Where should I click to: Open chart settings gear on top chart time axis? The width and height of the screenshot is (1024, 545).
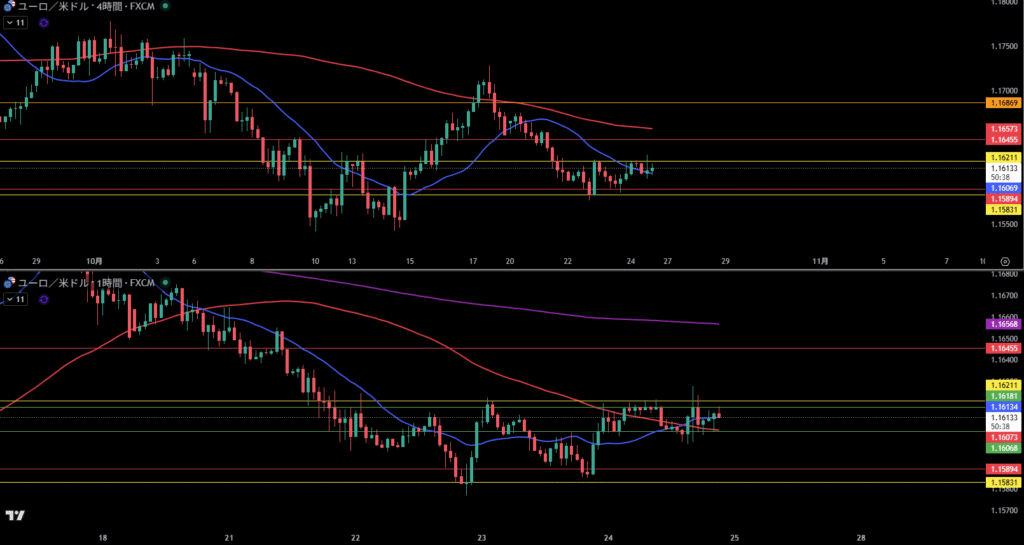1004,260
